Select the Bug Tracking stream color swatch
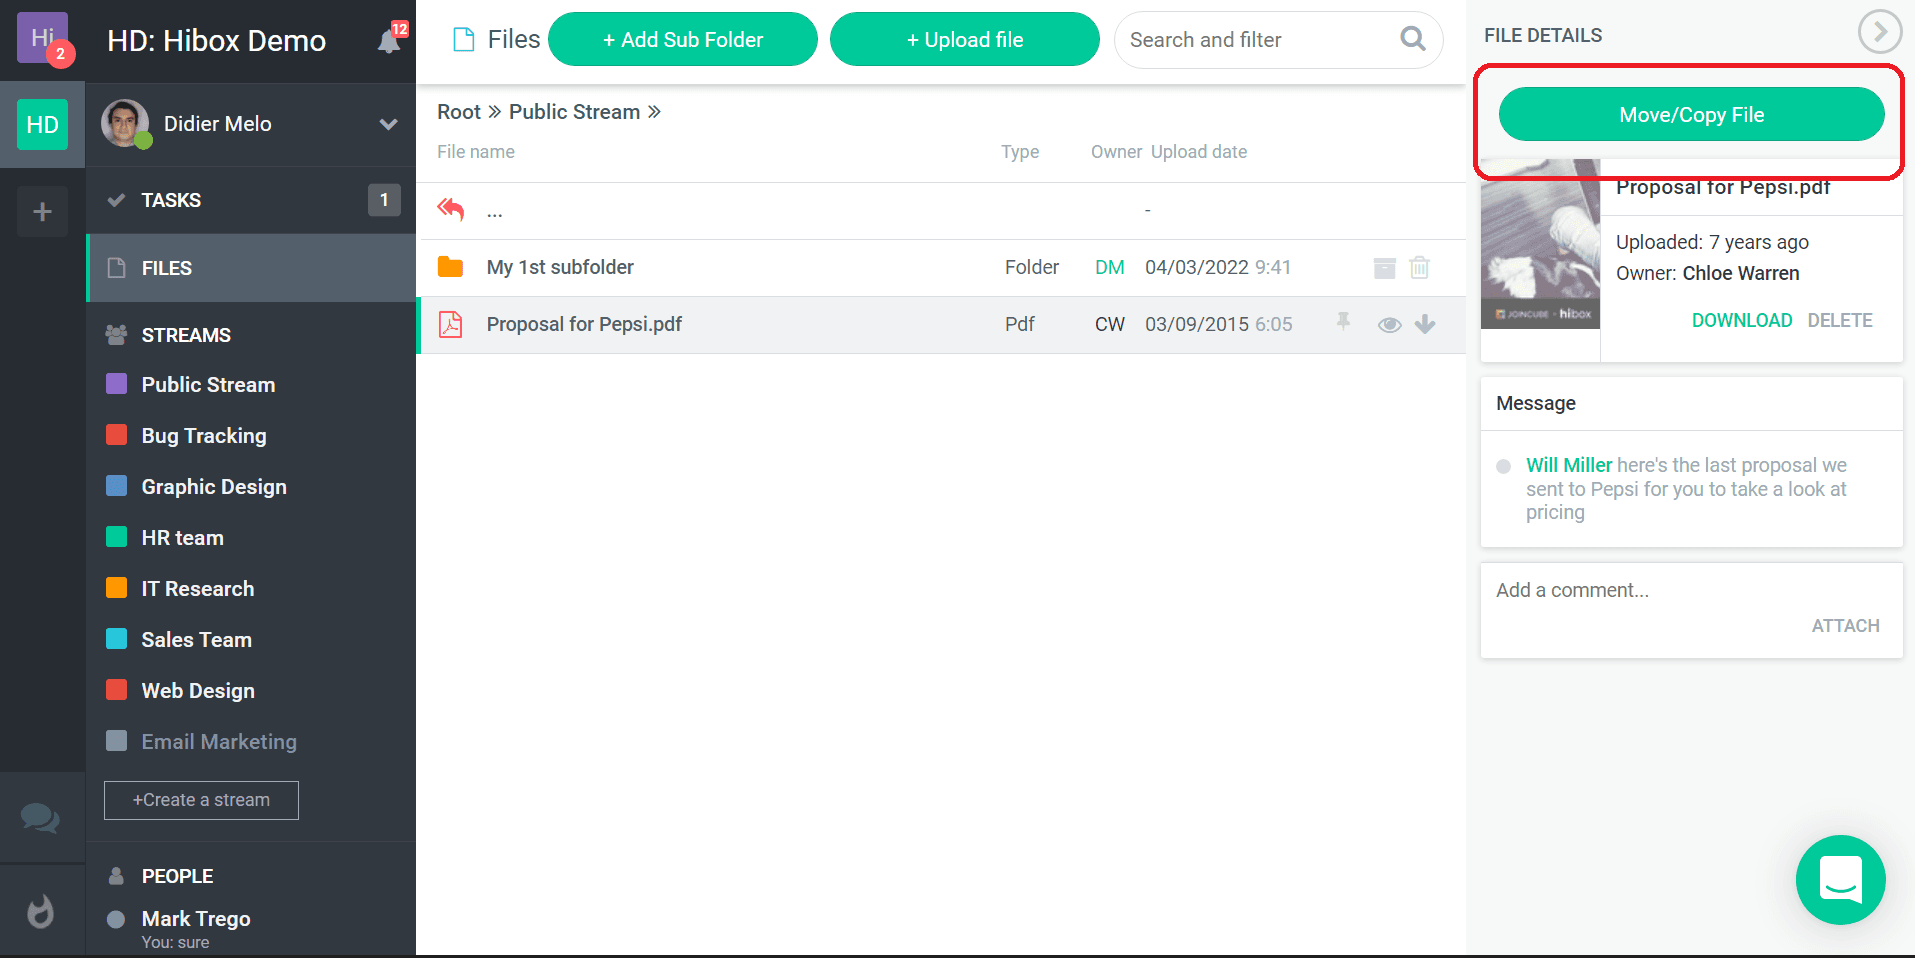 (x=117, y=435)
